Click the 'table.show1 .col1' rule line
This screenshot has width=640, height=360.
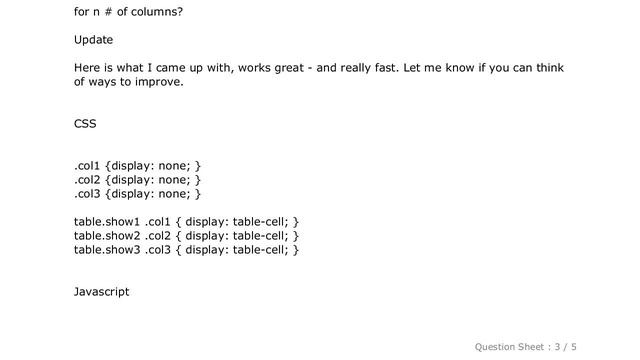tap(186, 222)
